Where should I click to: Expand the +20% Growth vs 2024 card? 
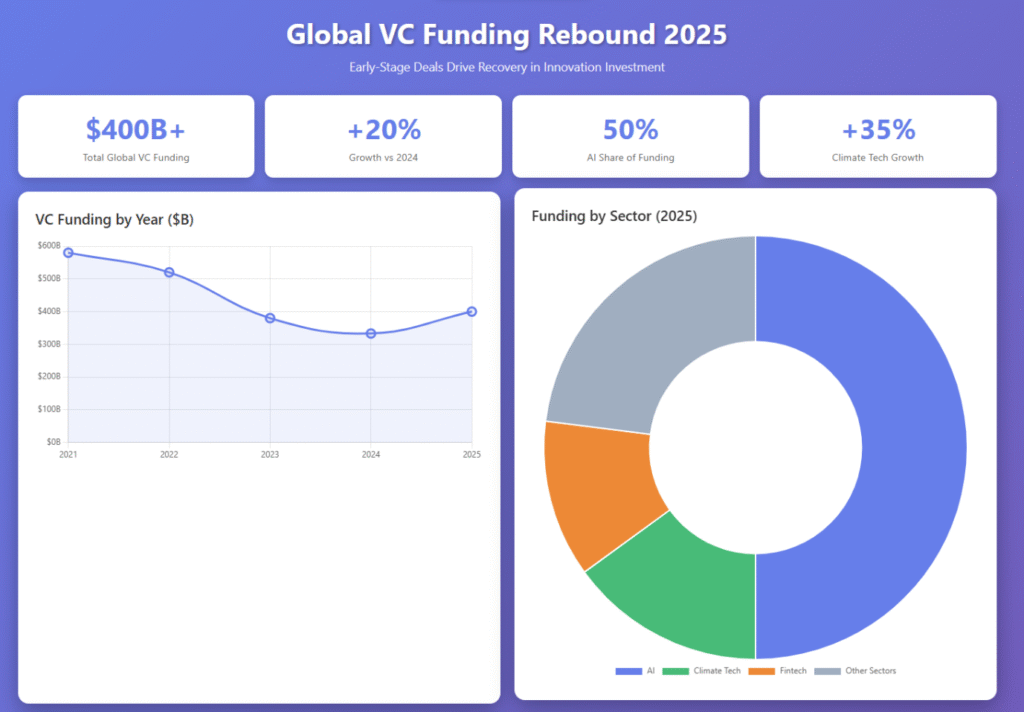tap(383, 136)
